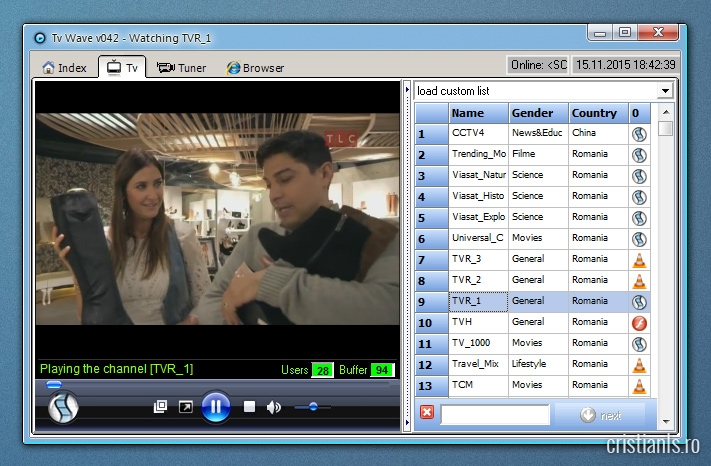Click the VLC cone icon for TVR_3

click(x=639, y=260)
